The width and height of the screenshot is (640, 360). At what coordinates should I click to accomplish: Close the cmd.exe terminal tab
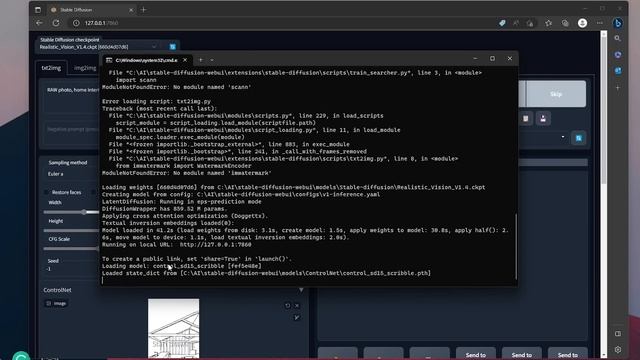click(x=185, y=60)
